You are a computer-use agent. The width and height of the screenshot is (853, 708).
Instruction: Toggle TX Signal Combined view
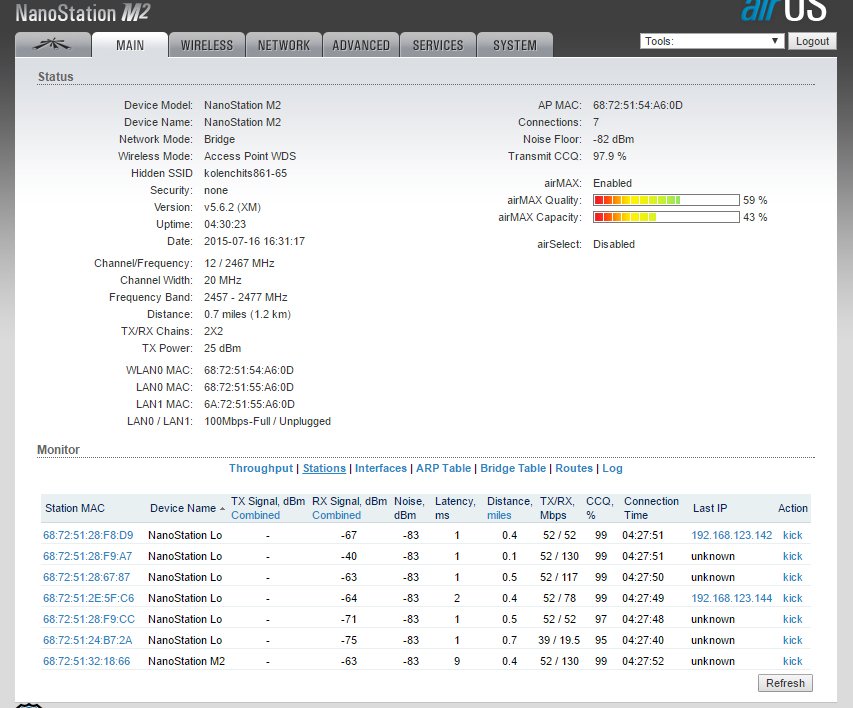tap(256, 515)
